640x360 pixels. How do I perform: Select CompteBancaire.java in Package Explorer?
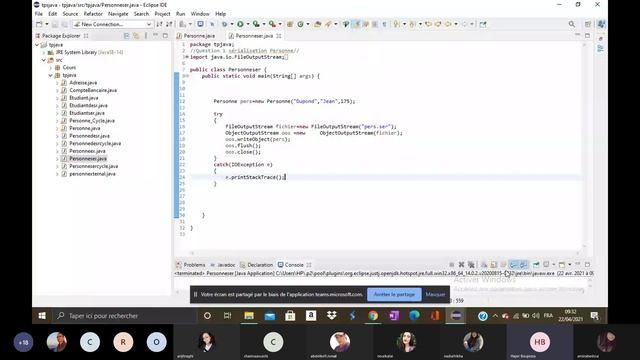93,90
